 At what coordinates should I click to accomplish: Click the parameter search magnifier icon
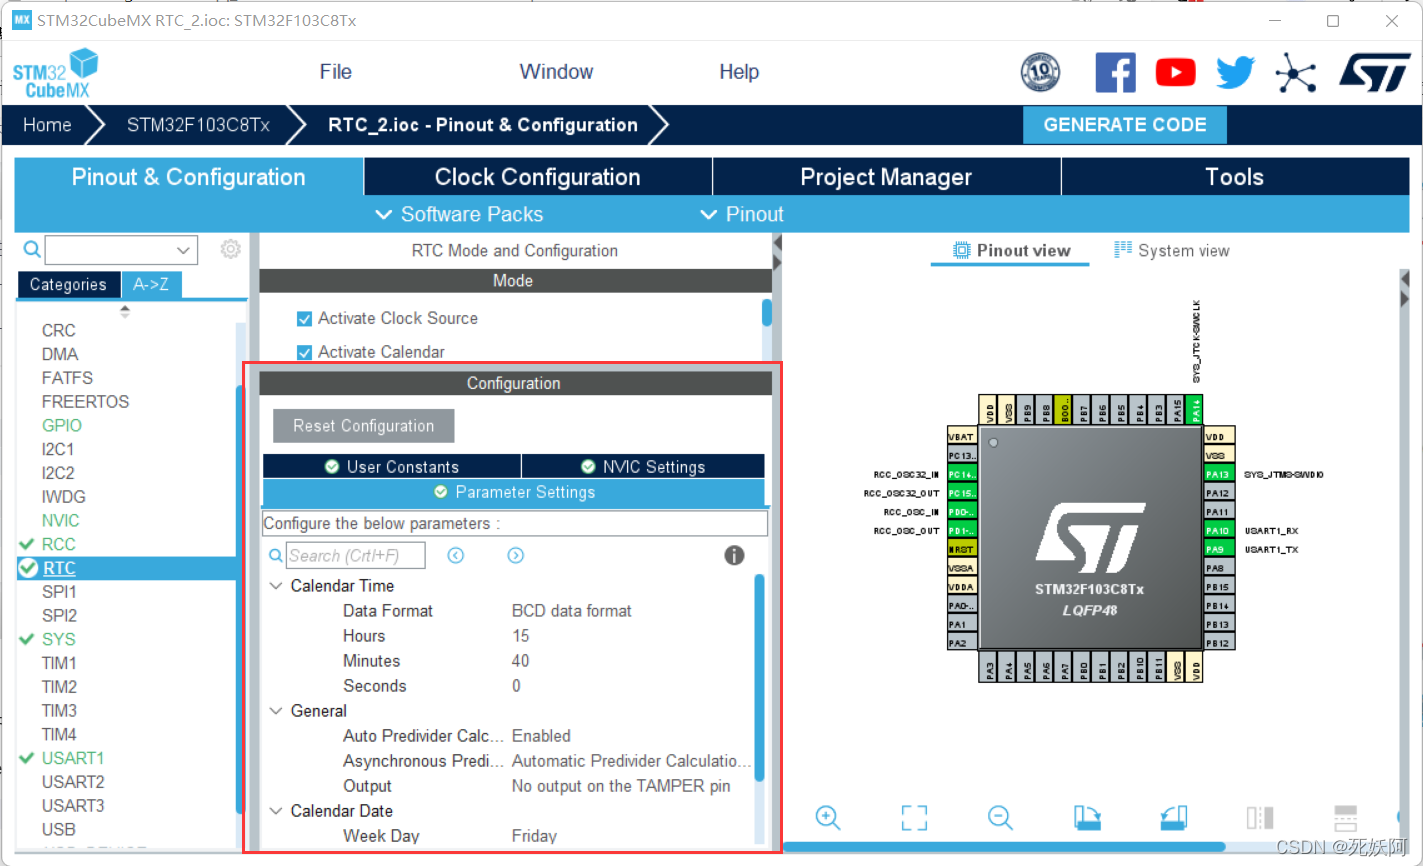tap(276, 555)
